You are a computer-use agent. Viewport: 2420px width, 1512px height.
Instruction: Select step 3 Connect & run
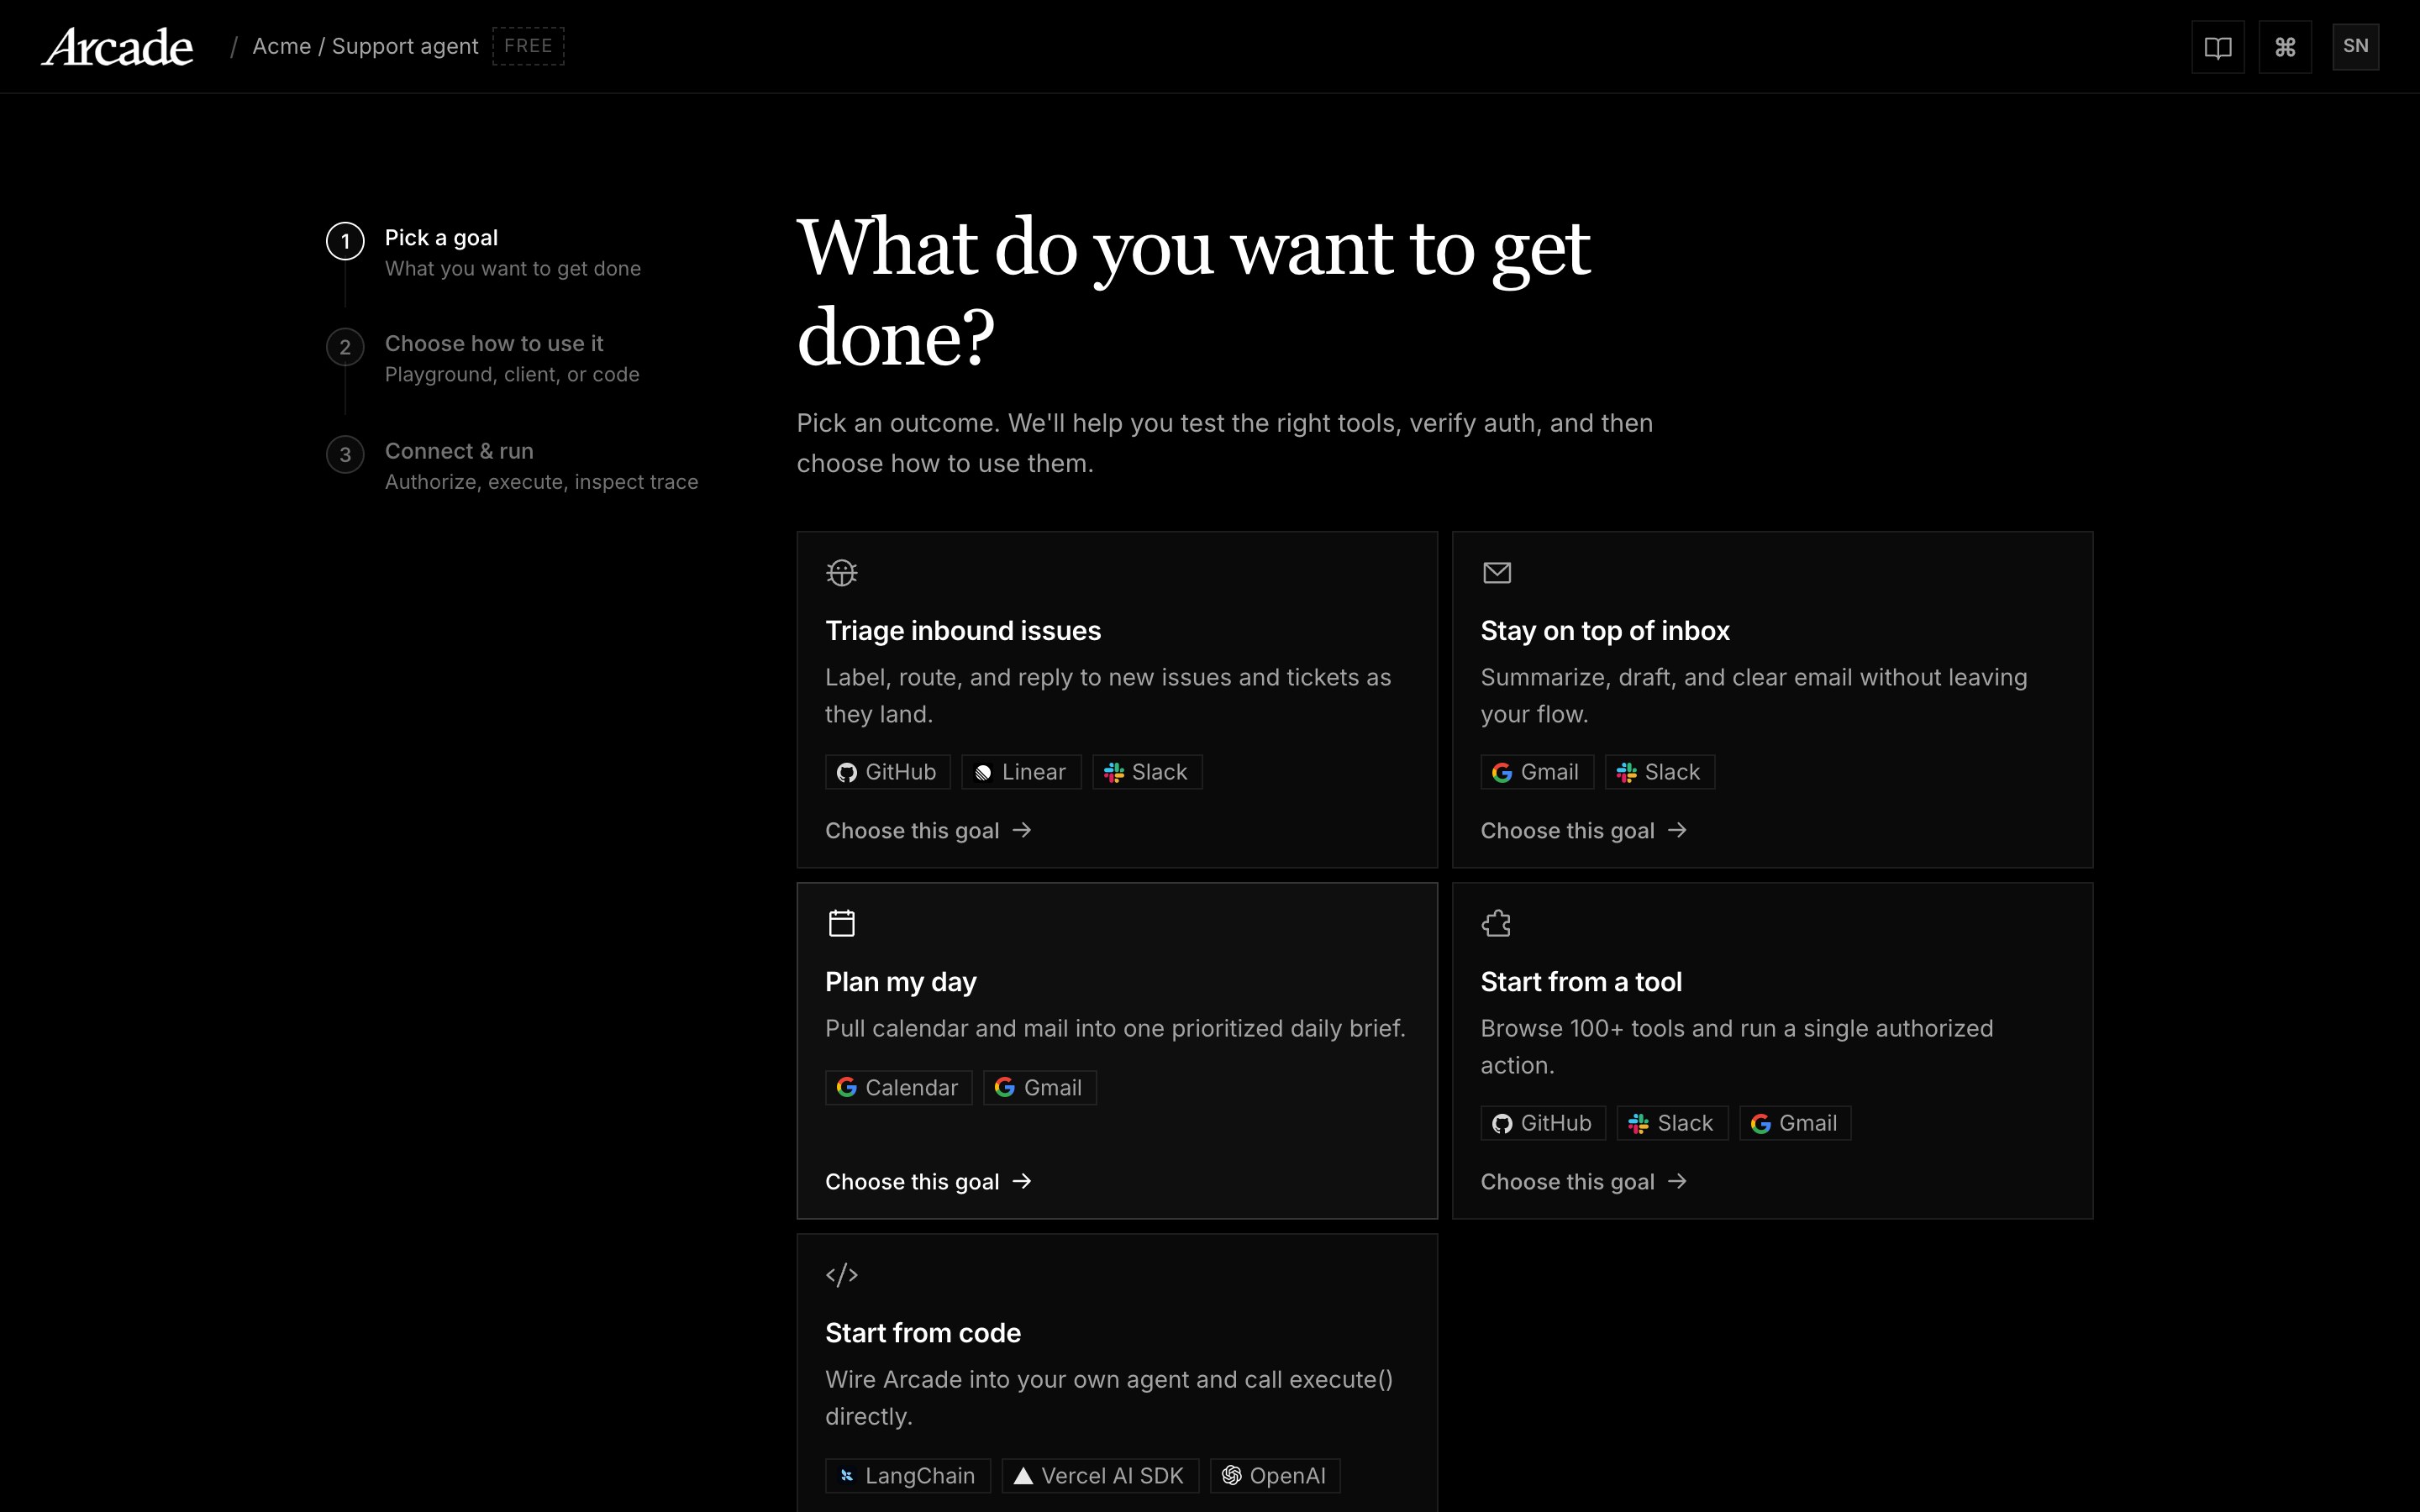click(x=512, y=466)
